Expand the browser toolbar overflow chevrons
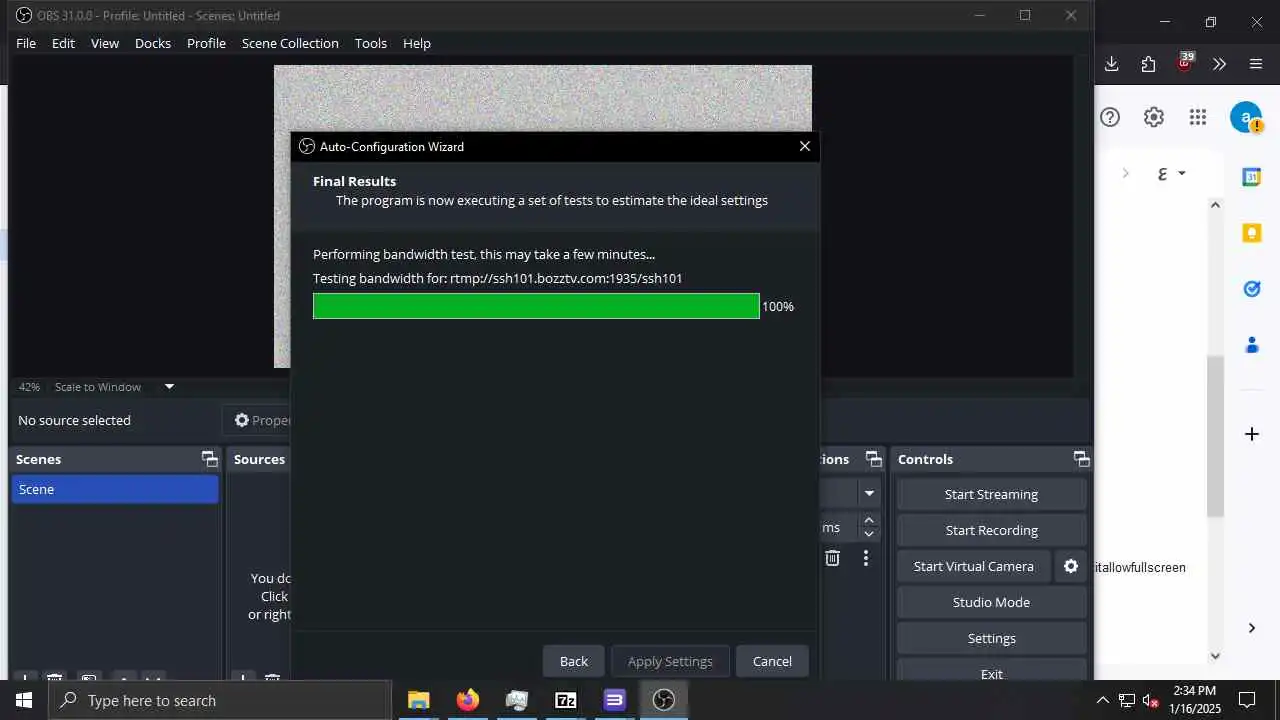1280x720 pixels. point(1219,64)
